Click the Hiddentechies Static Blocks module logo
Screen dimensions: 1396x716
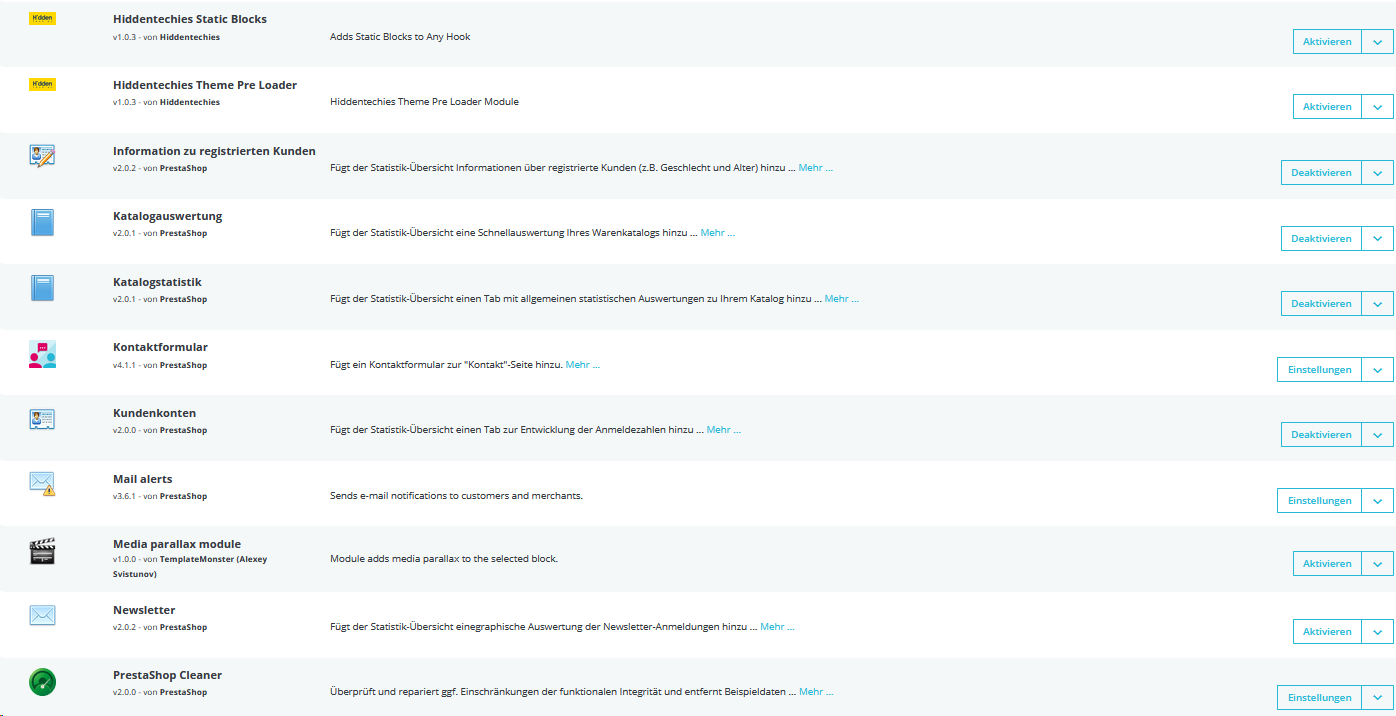42,19
